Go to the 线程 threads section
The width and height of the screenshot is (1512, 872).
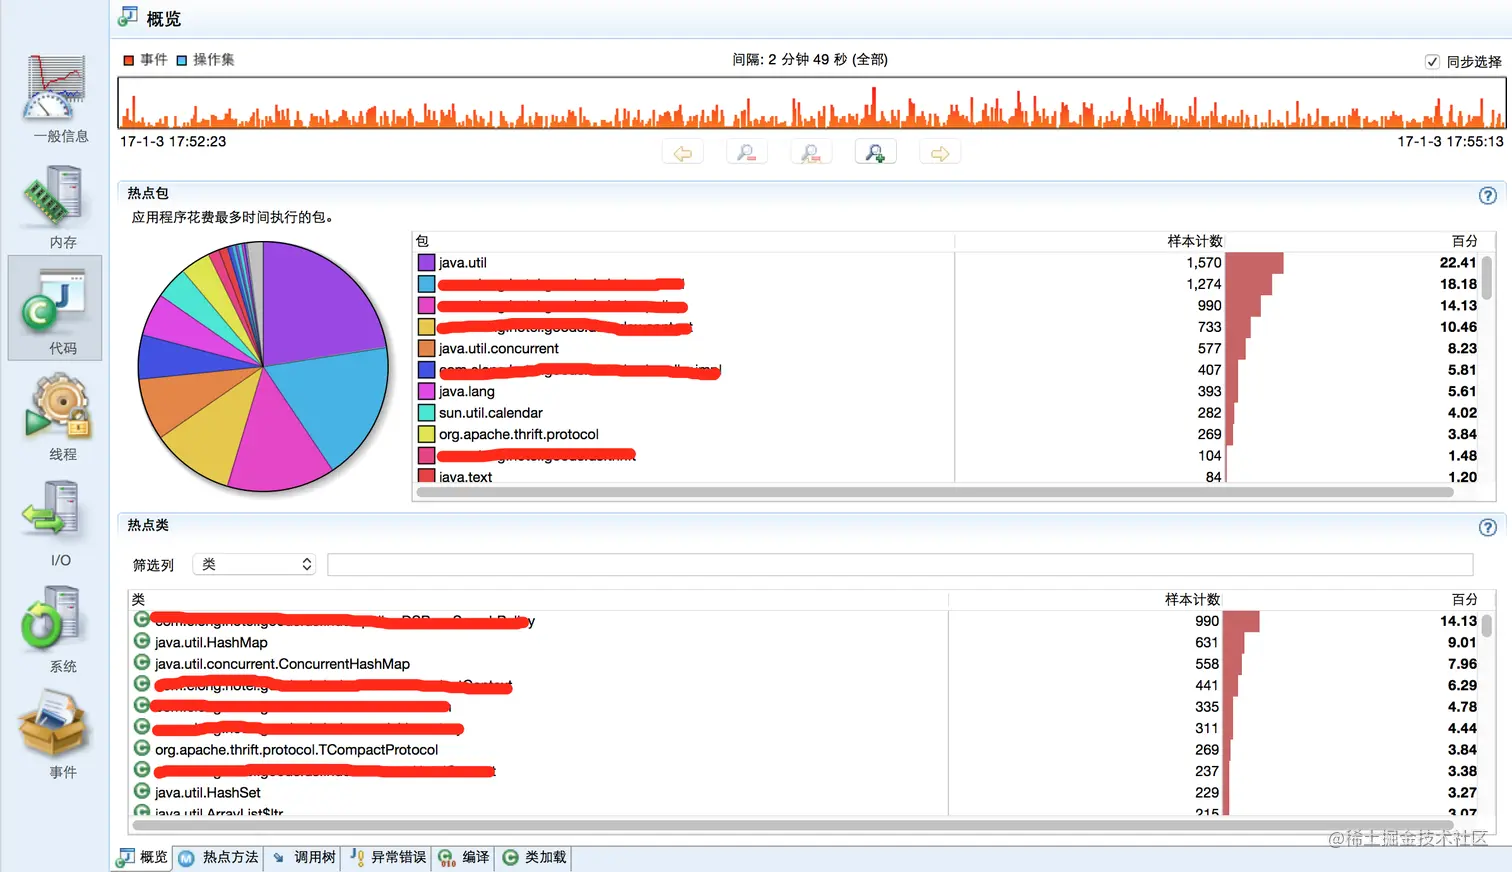tap(56, 417)
